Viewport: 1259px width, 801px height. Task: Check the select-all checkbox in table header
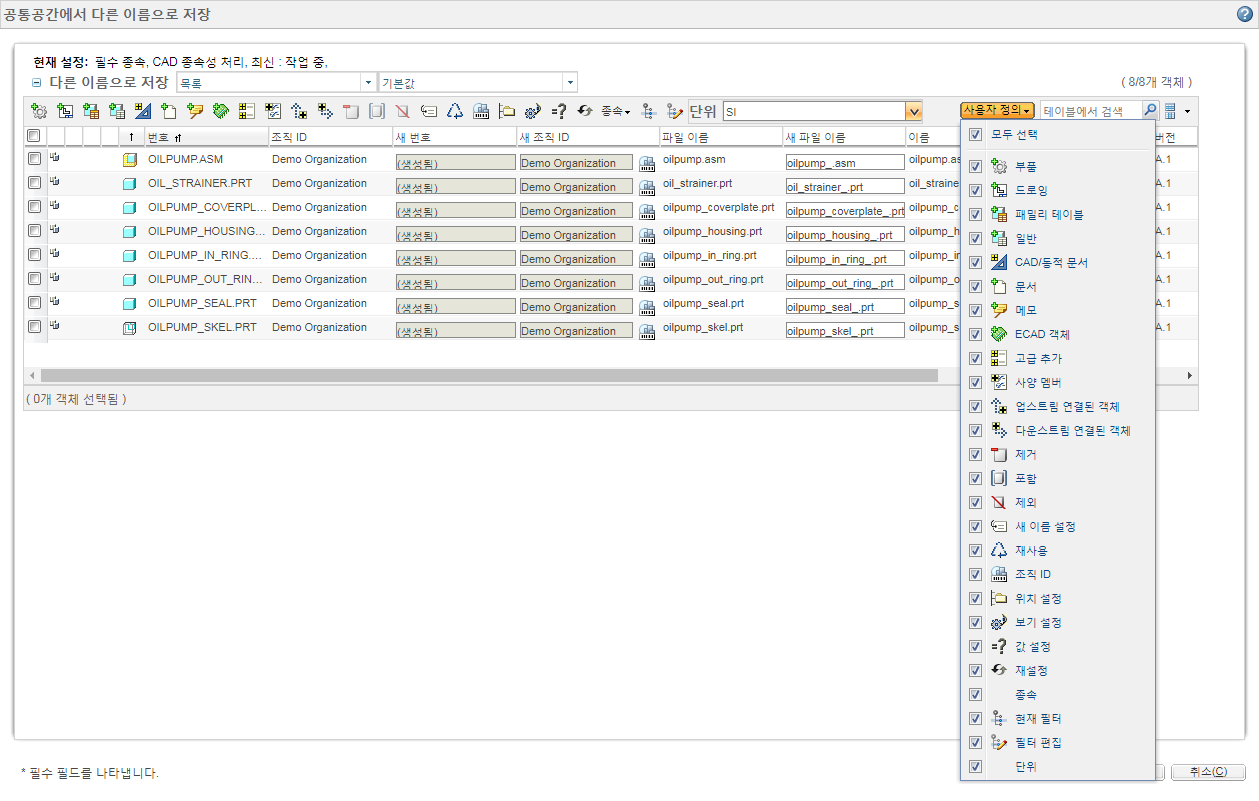(x=34, y=136)
